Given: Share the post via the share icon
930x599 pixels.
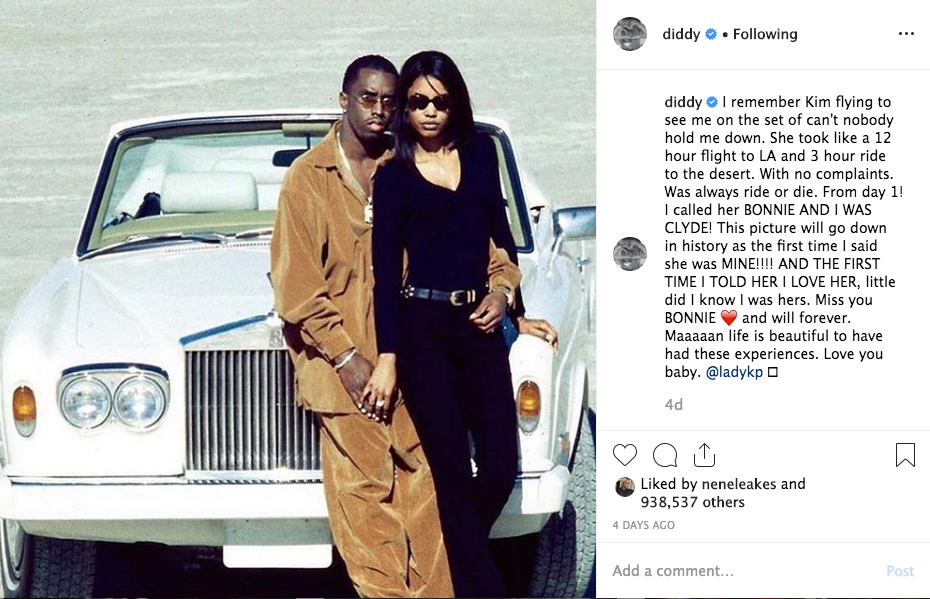Looking at the screenshot, I should click(x=704, y=454).
